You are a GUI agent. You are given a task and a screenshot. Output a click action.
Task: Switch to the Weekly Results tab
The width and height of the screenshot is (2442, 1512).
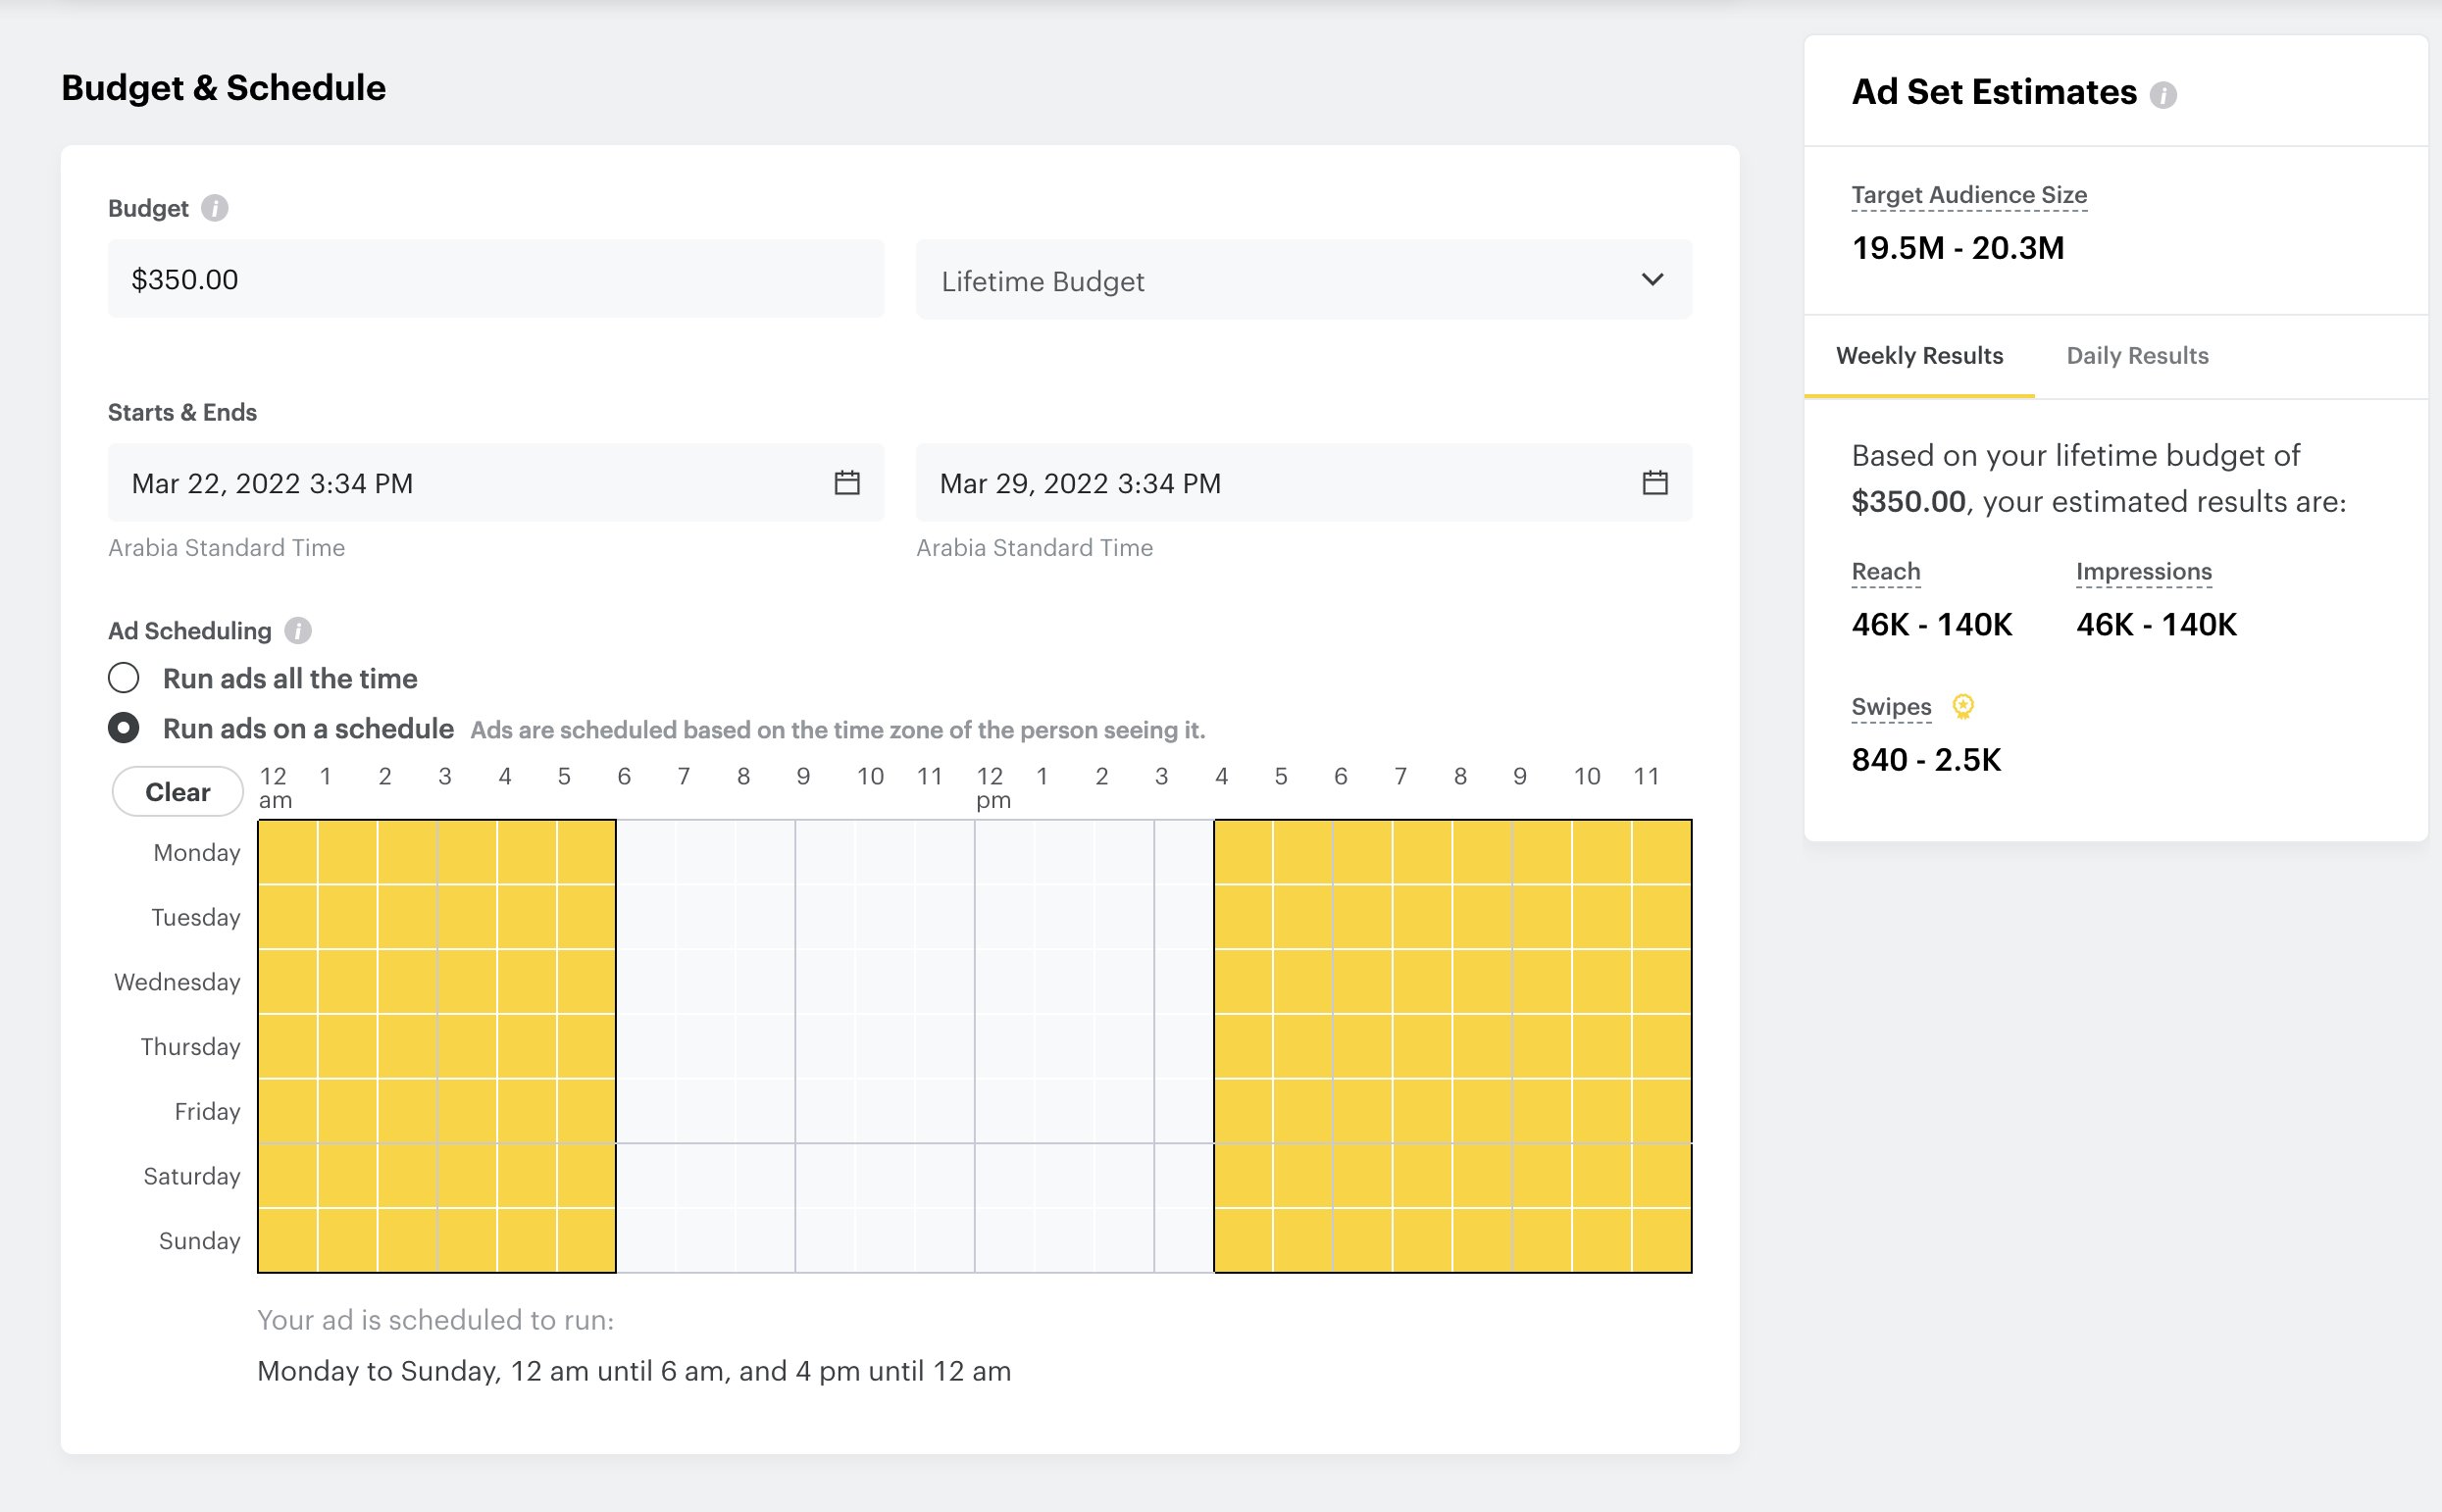[x=1919, y=356]
